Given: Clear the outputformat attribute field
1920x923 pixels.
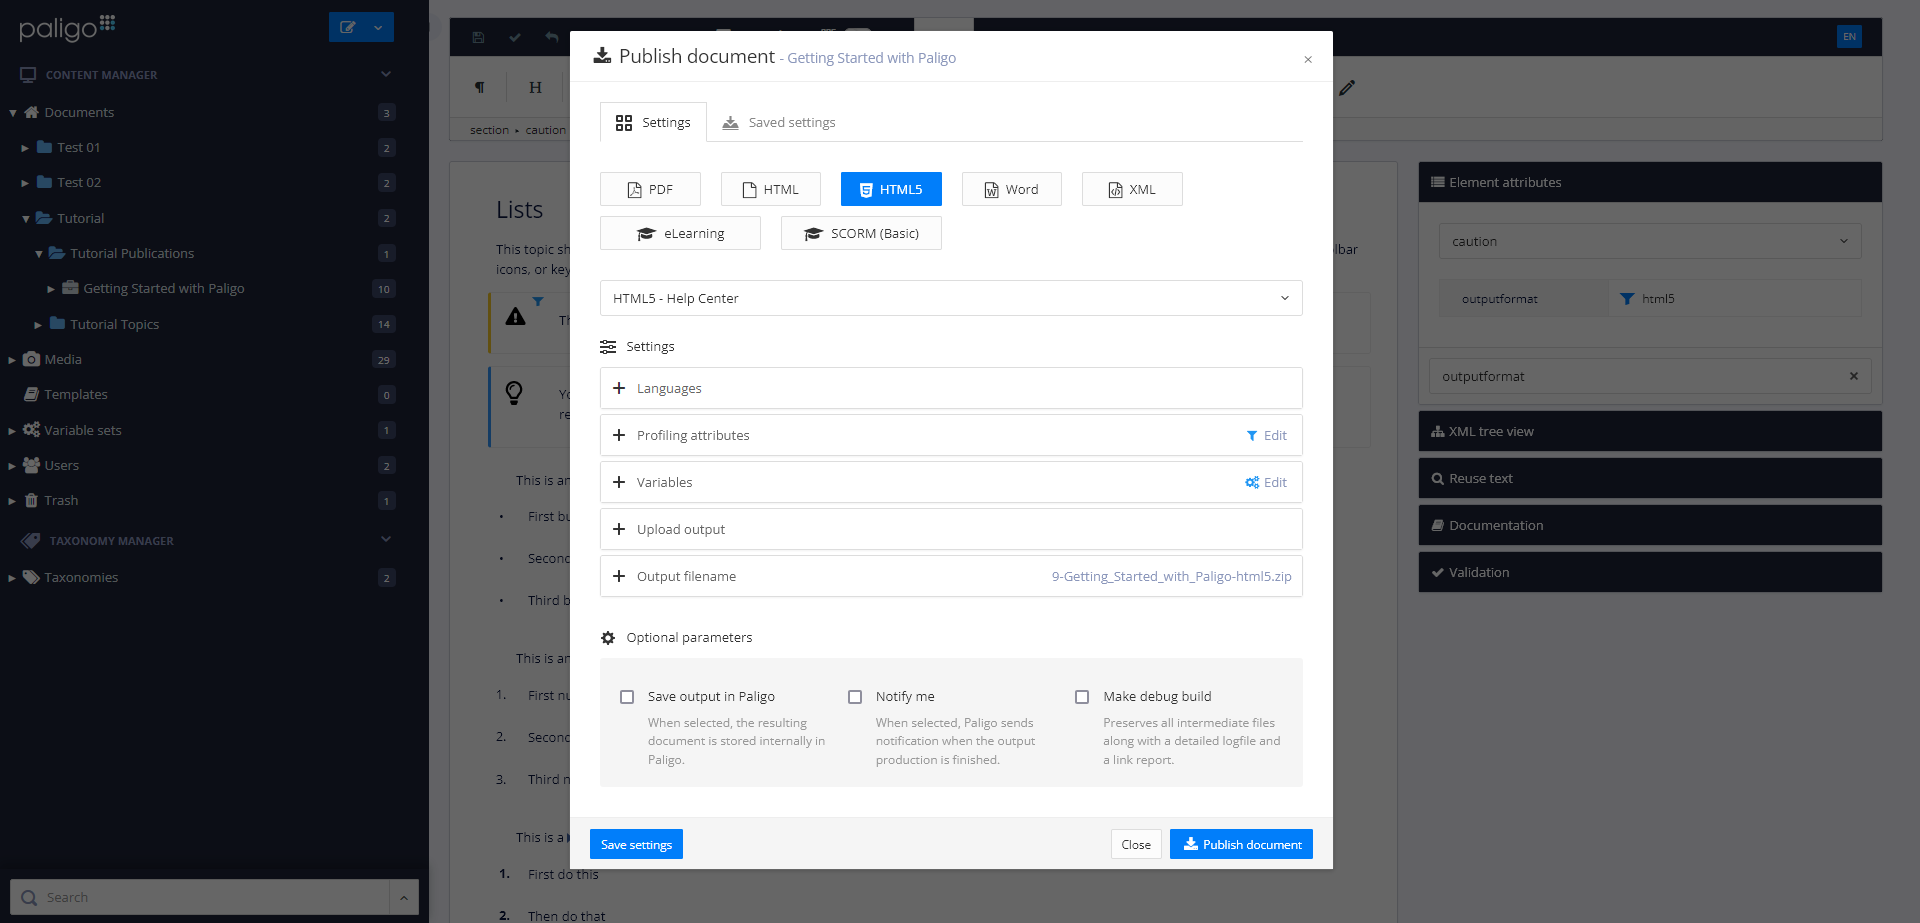Looking at the screenshot, I should click(1853, 376).
